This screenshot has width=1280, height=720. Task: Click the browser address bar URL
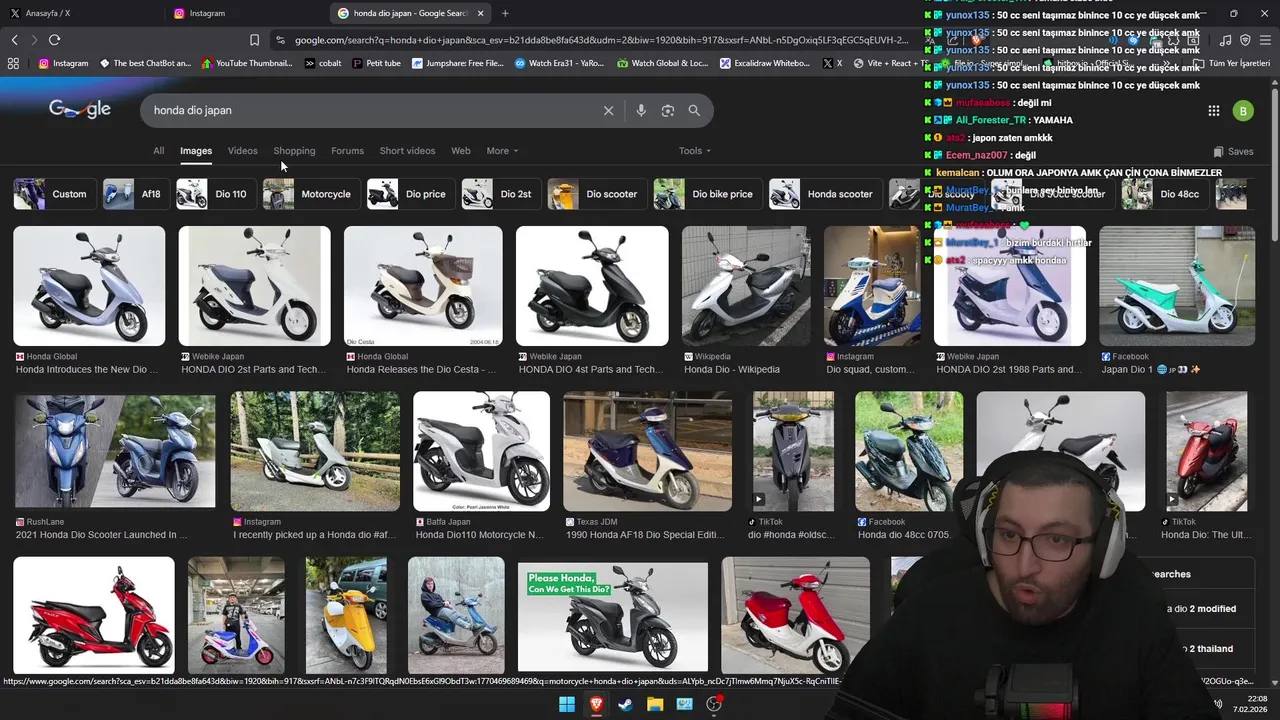tap(600, 40)
